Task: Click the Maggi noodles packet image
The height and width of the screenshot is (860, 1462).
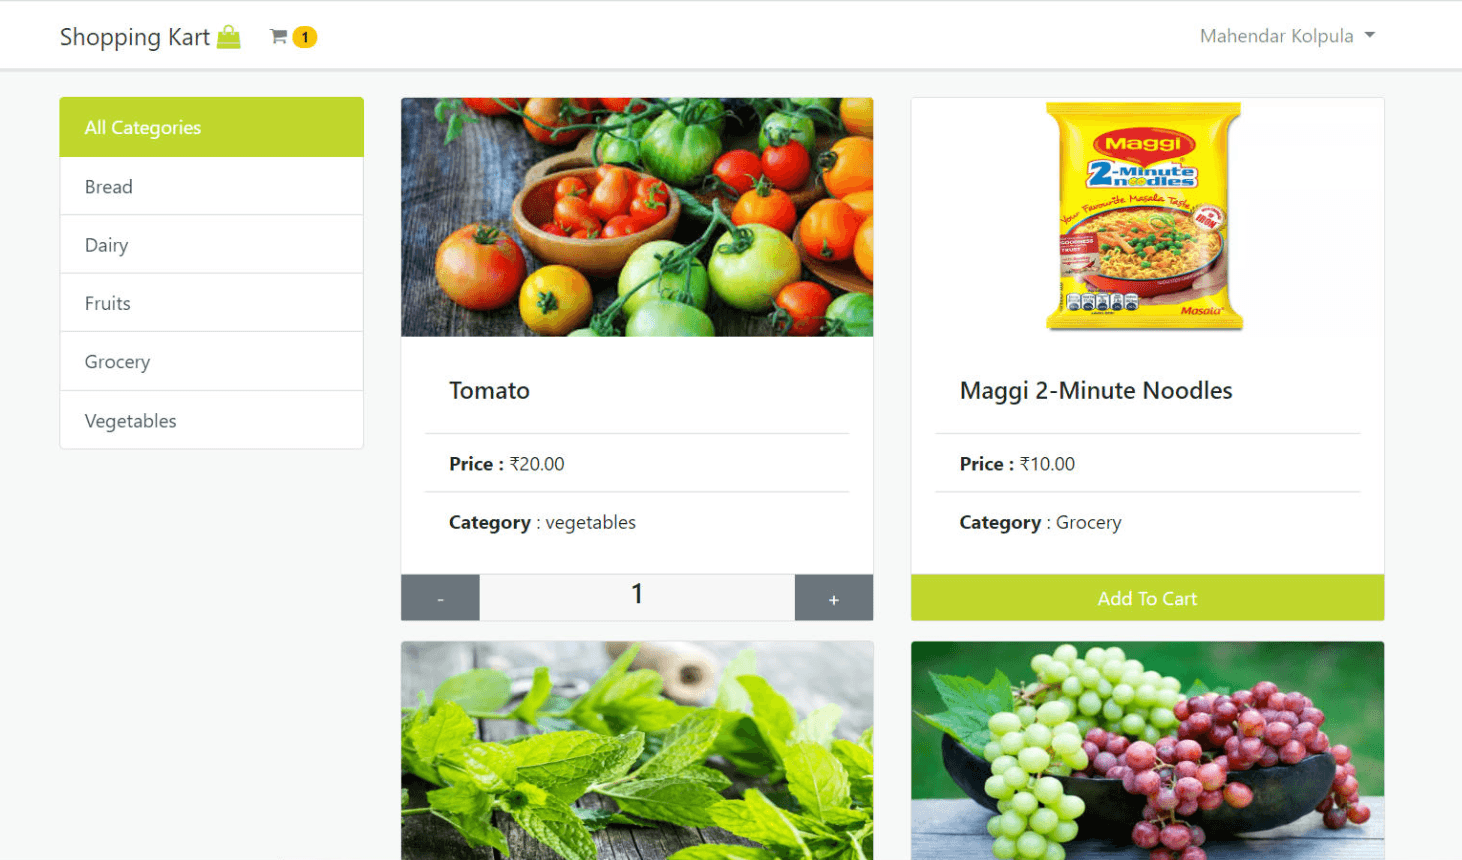Action: coord(1145,216)
